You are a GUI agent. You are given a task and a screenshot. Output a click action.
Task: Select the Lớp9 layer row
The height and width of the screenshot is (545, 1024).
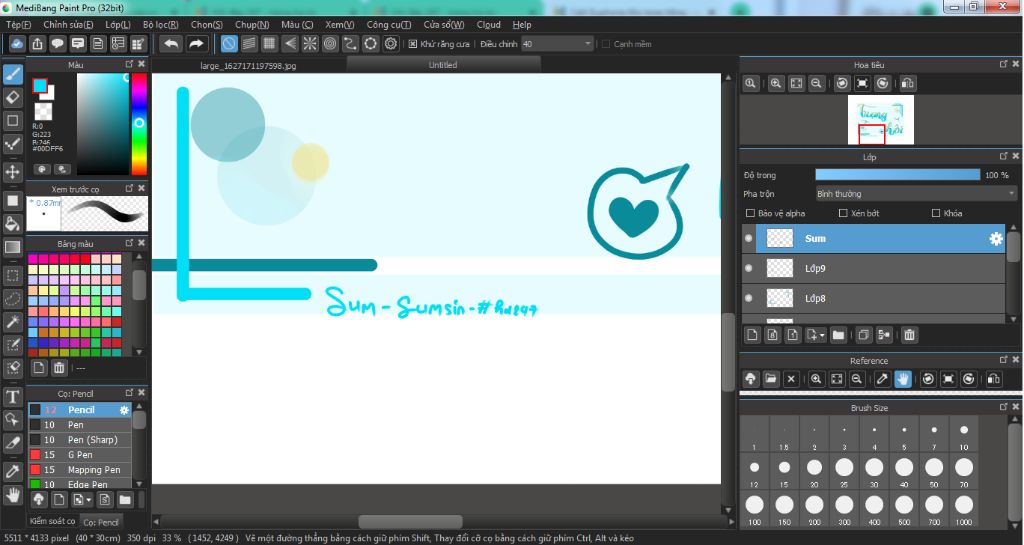[873, 268]
